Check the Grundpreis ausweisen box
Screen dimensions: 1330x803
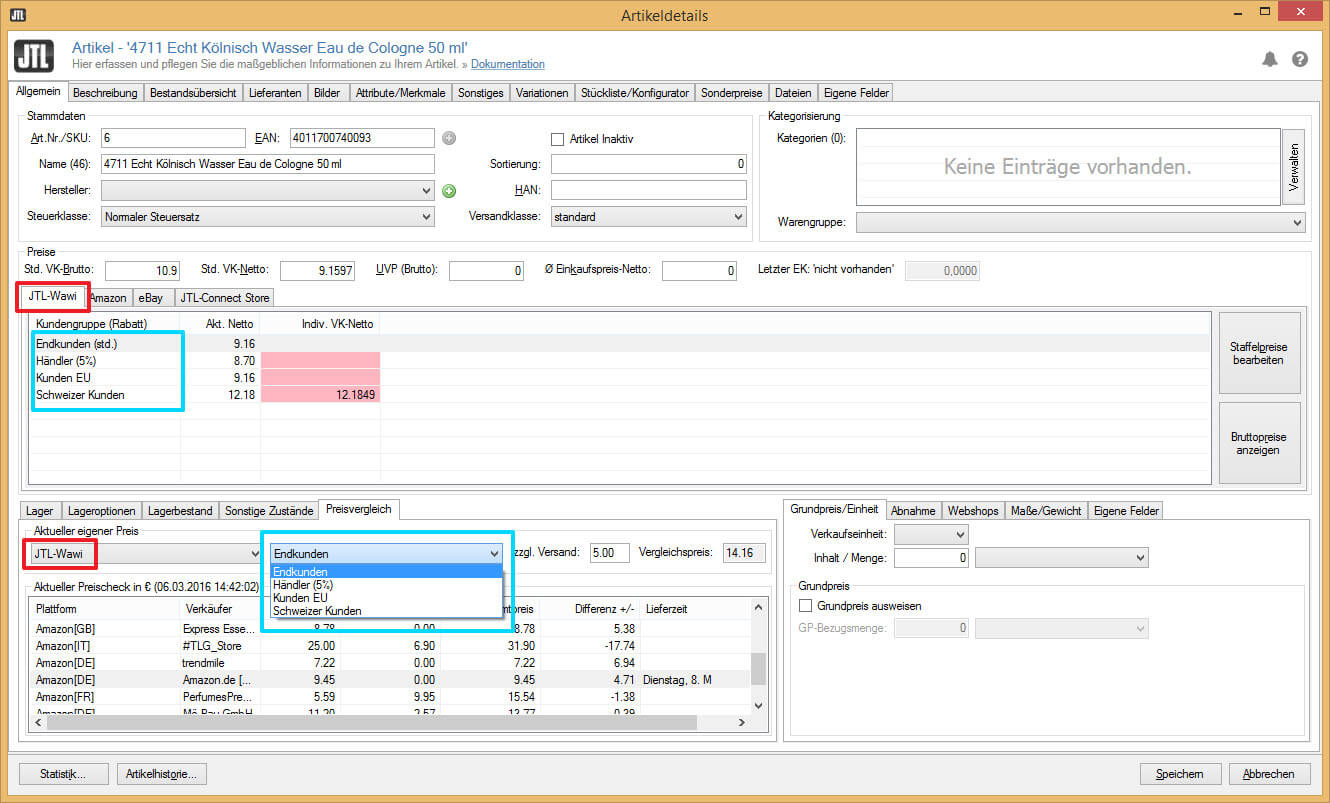(806, 606)
